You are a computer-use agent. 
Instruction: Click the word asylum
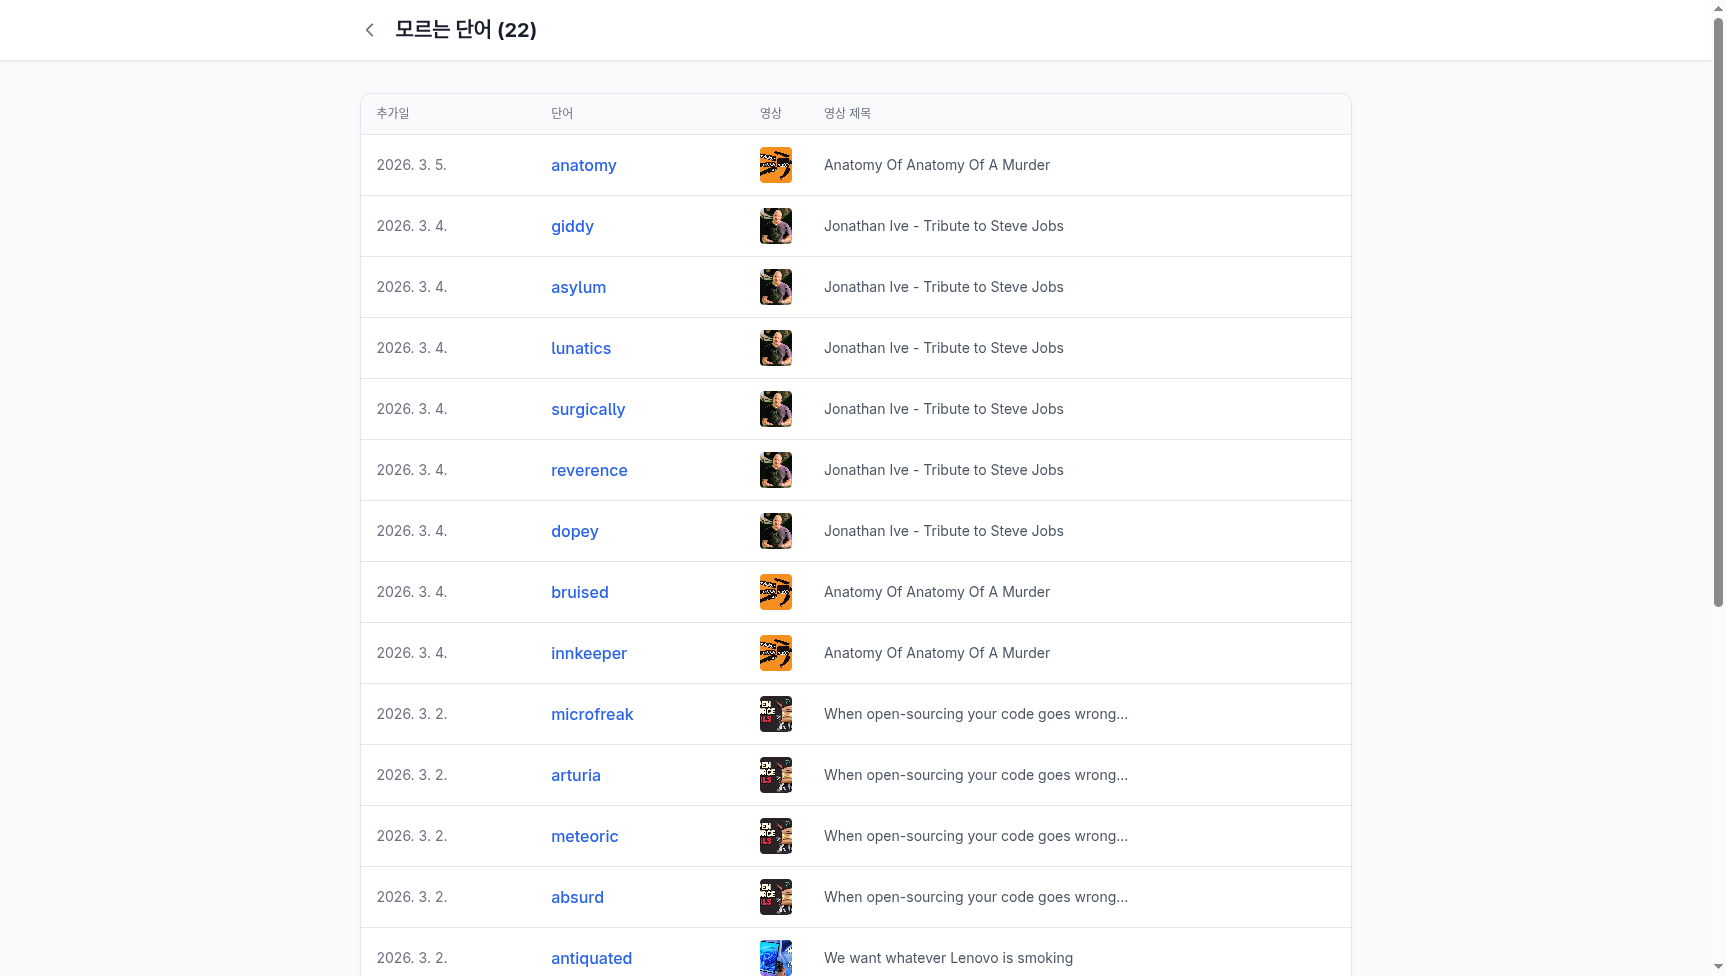(578, 287)
